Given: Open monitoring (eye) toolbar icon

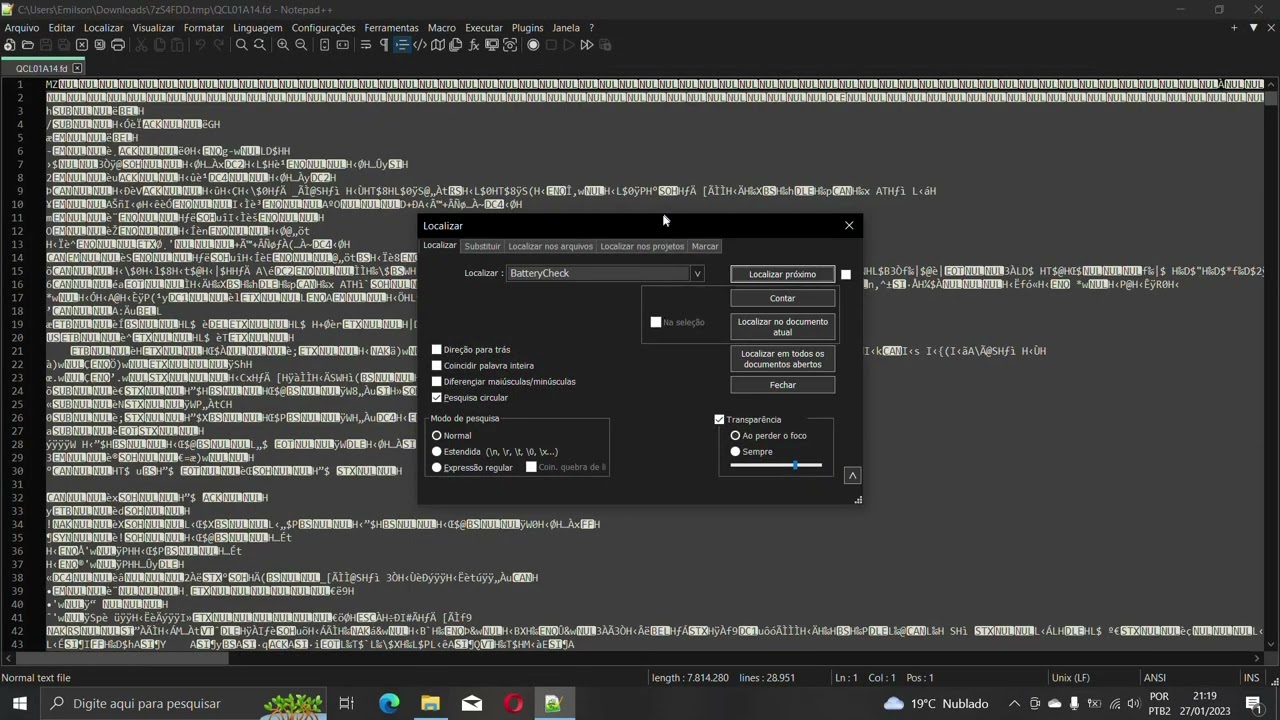Looking at the screenshot, I should pyautogui.click(x=510, y=45).
